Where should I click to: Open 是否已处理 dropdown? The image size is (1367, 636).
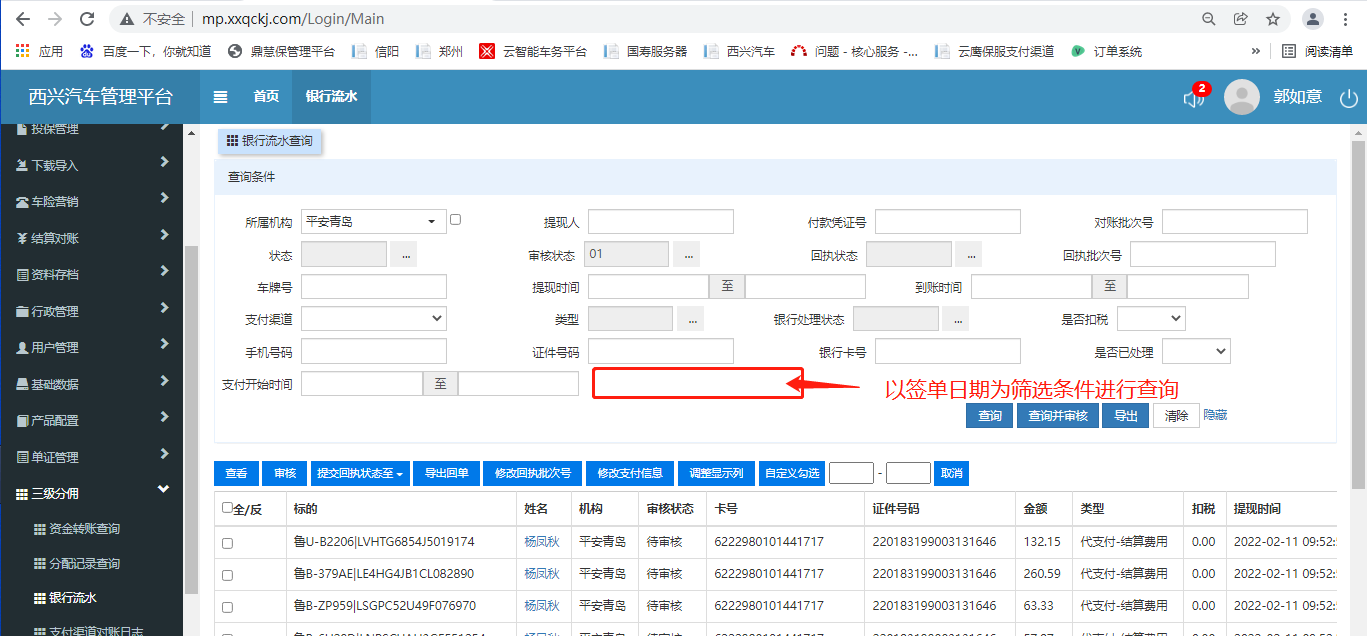1196,351
